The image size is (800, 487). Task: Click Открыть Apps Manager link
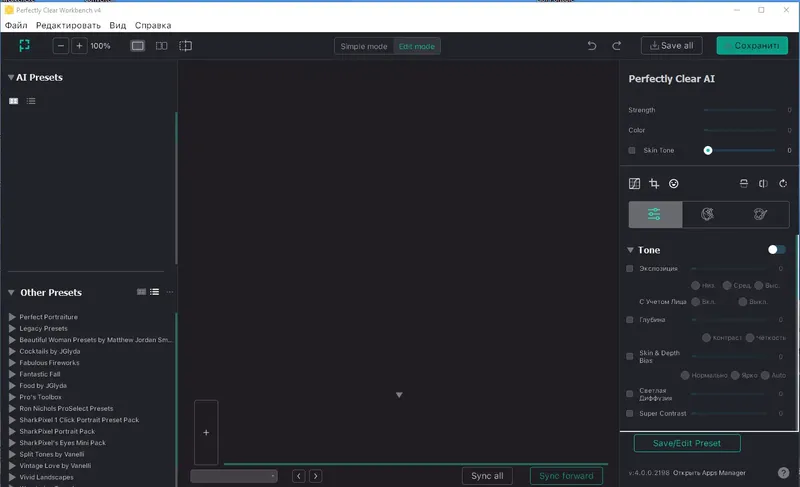(x=709, y=473)
